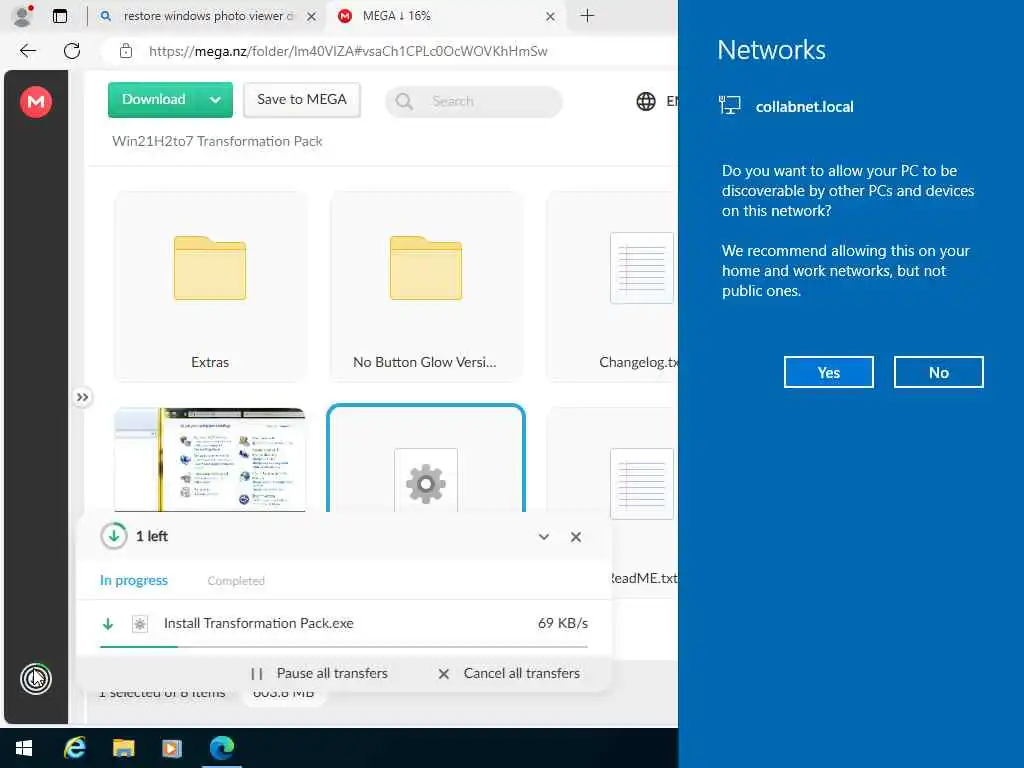Focus the MEGA Search field
The width and height of the screenshot is (1024, 768).
[474, 101]
